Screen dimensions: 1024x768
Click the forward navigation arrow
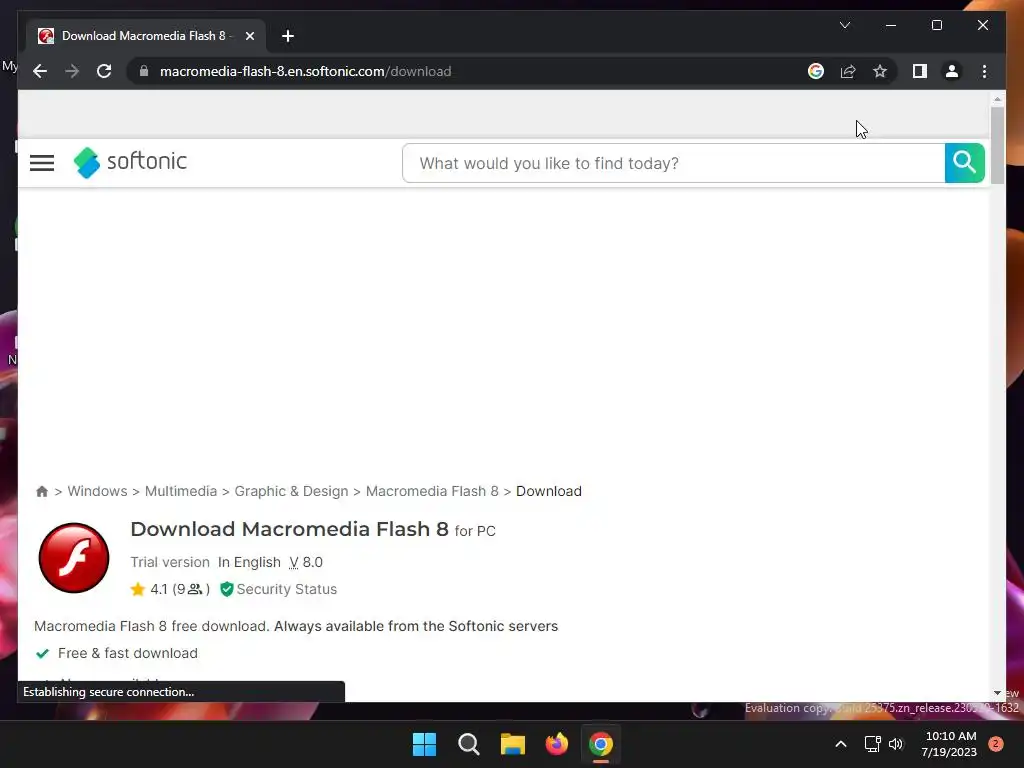[x=72, y=71]
